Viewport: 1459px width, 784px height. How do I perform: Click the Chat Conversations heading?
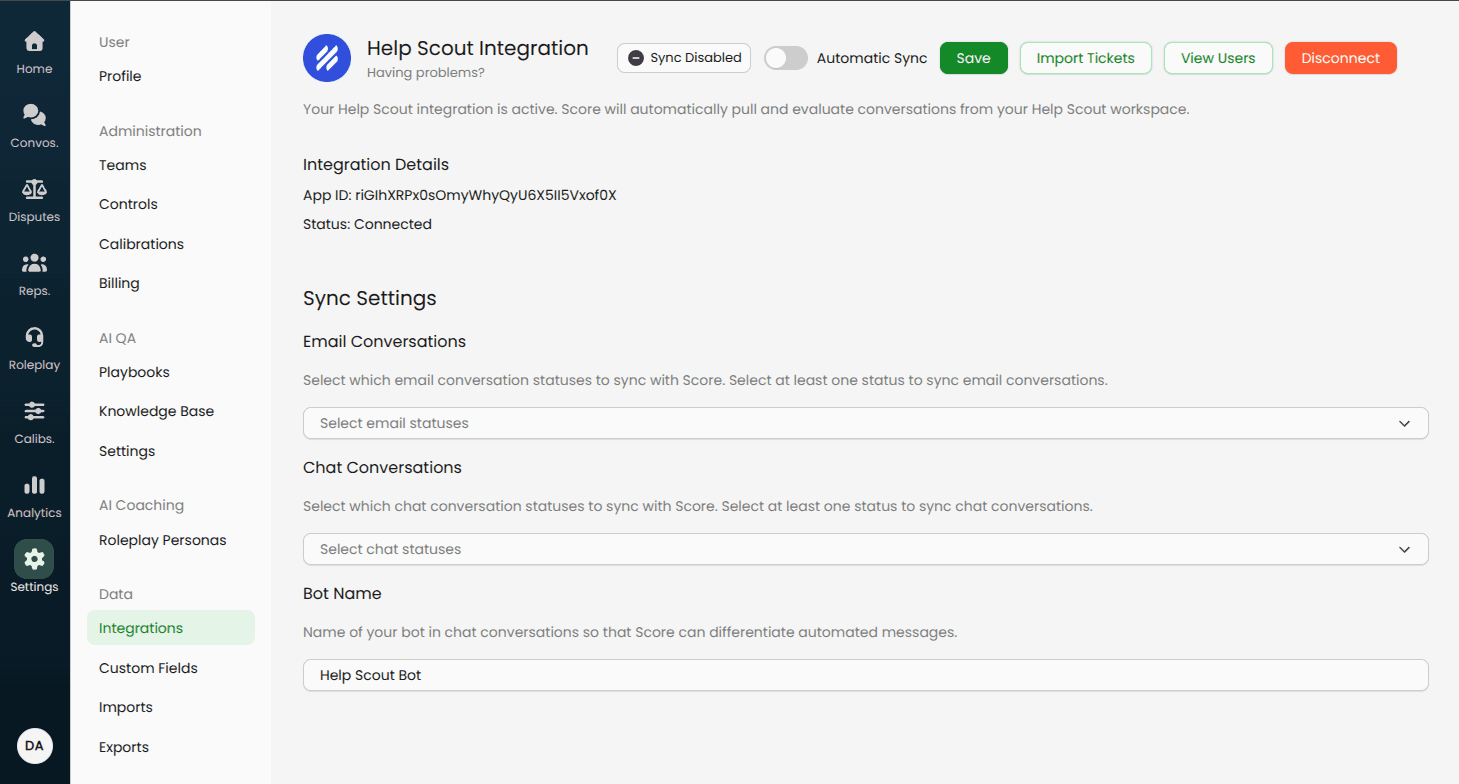coord(382,467)
